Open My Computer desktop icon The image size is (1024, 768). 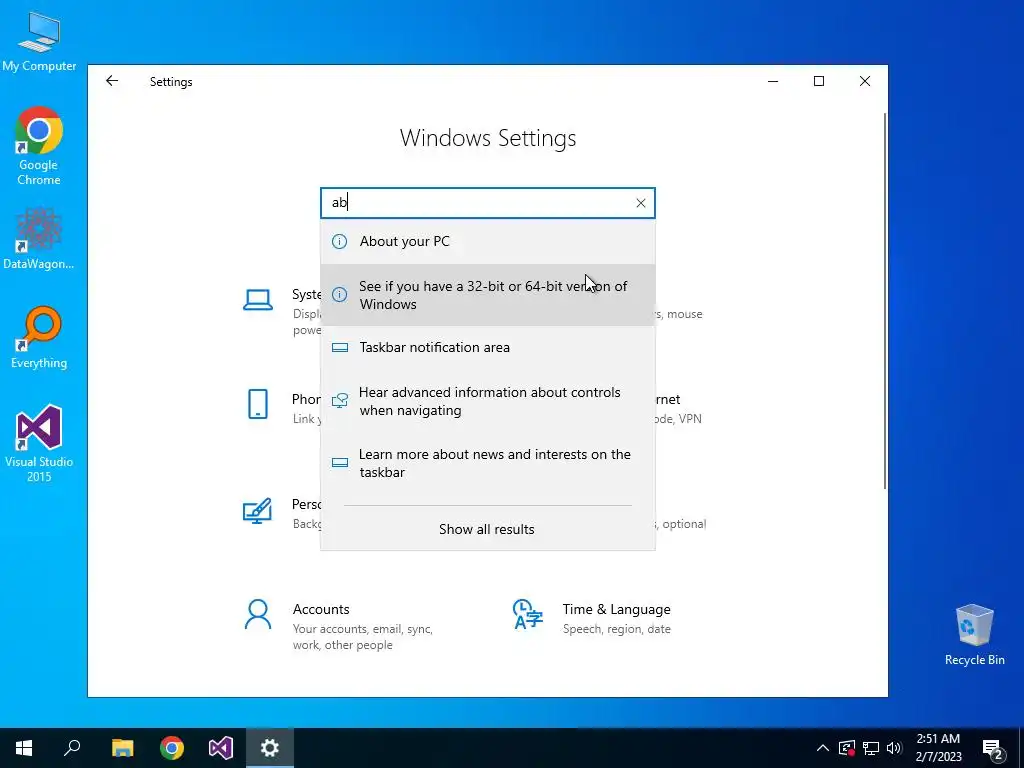39,41
